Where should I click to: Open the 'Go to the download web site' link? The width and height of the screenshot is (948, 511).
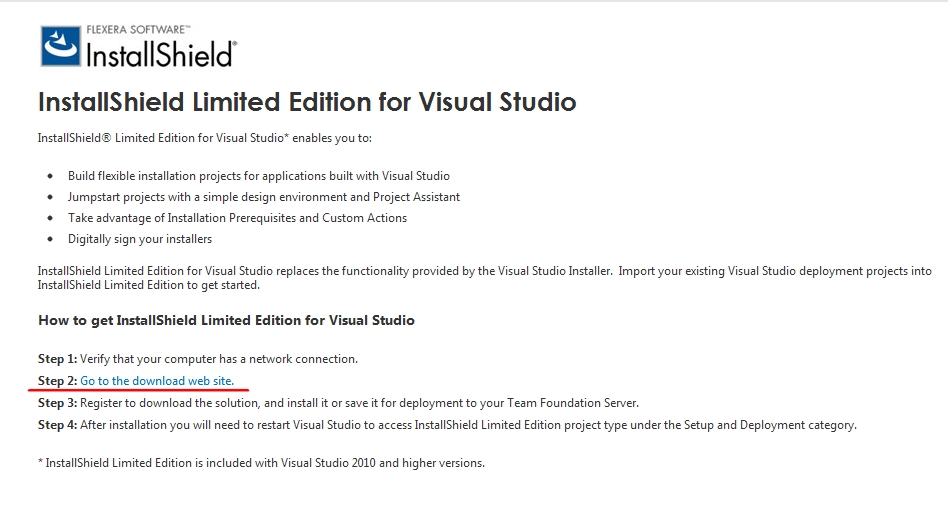[x=157, y=381]
